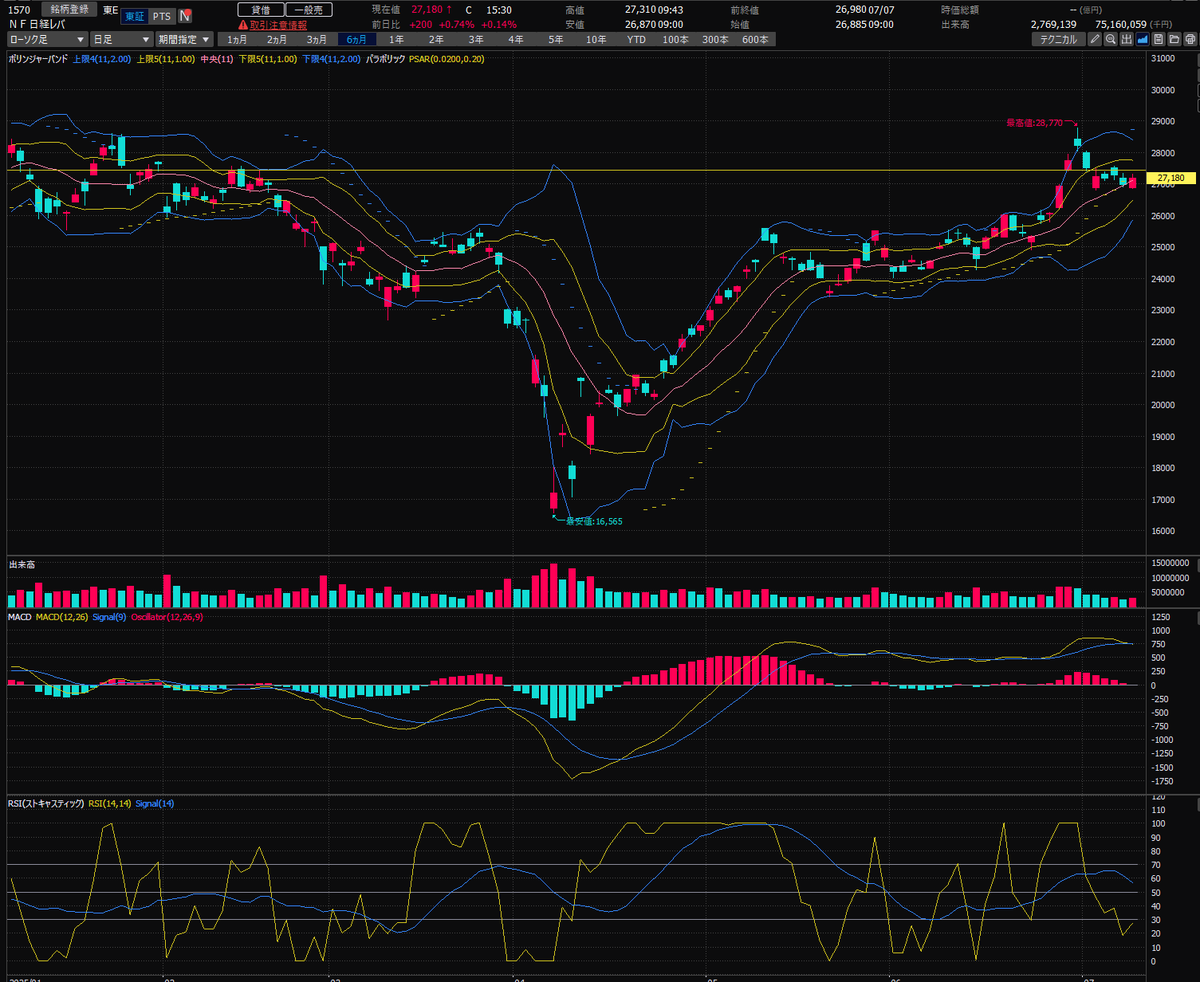
Task: Open the 日足 timeframe dropdown
Action: point(120,39)
